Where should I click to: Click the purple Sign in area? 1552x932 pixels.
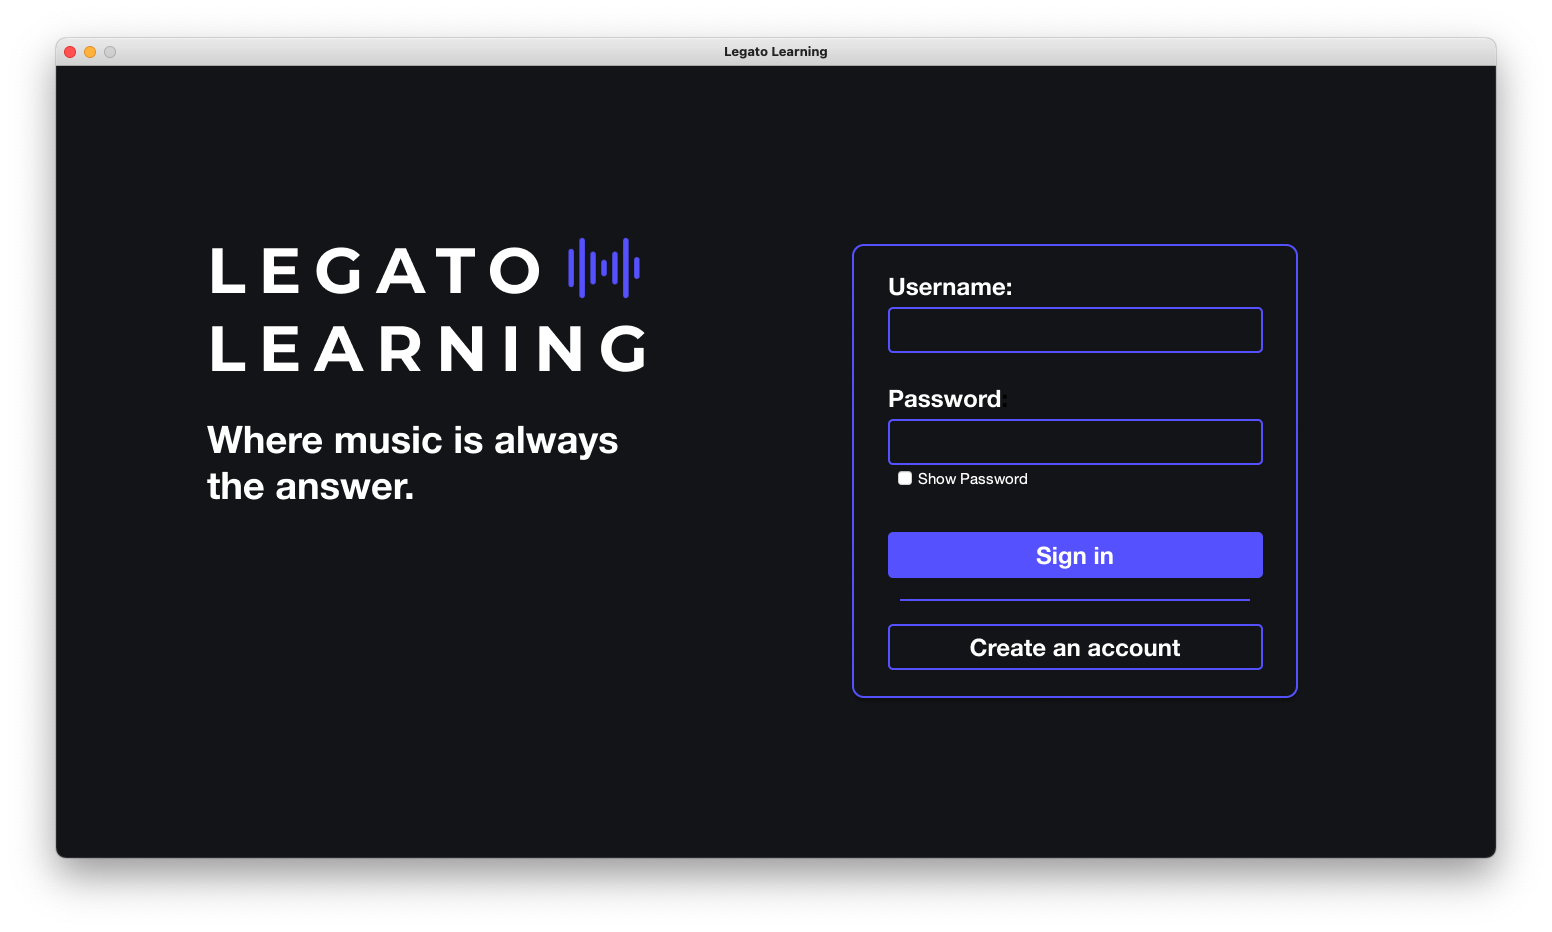click(x=1074, y=555)
